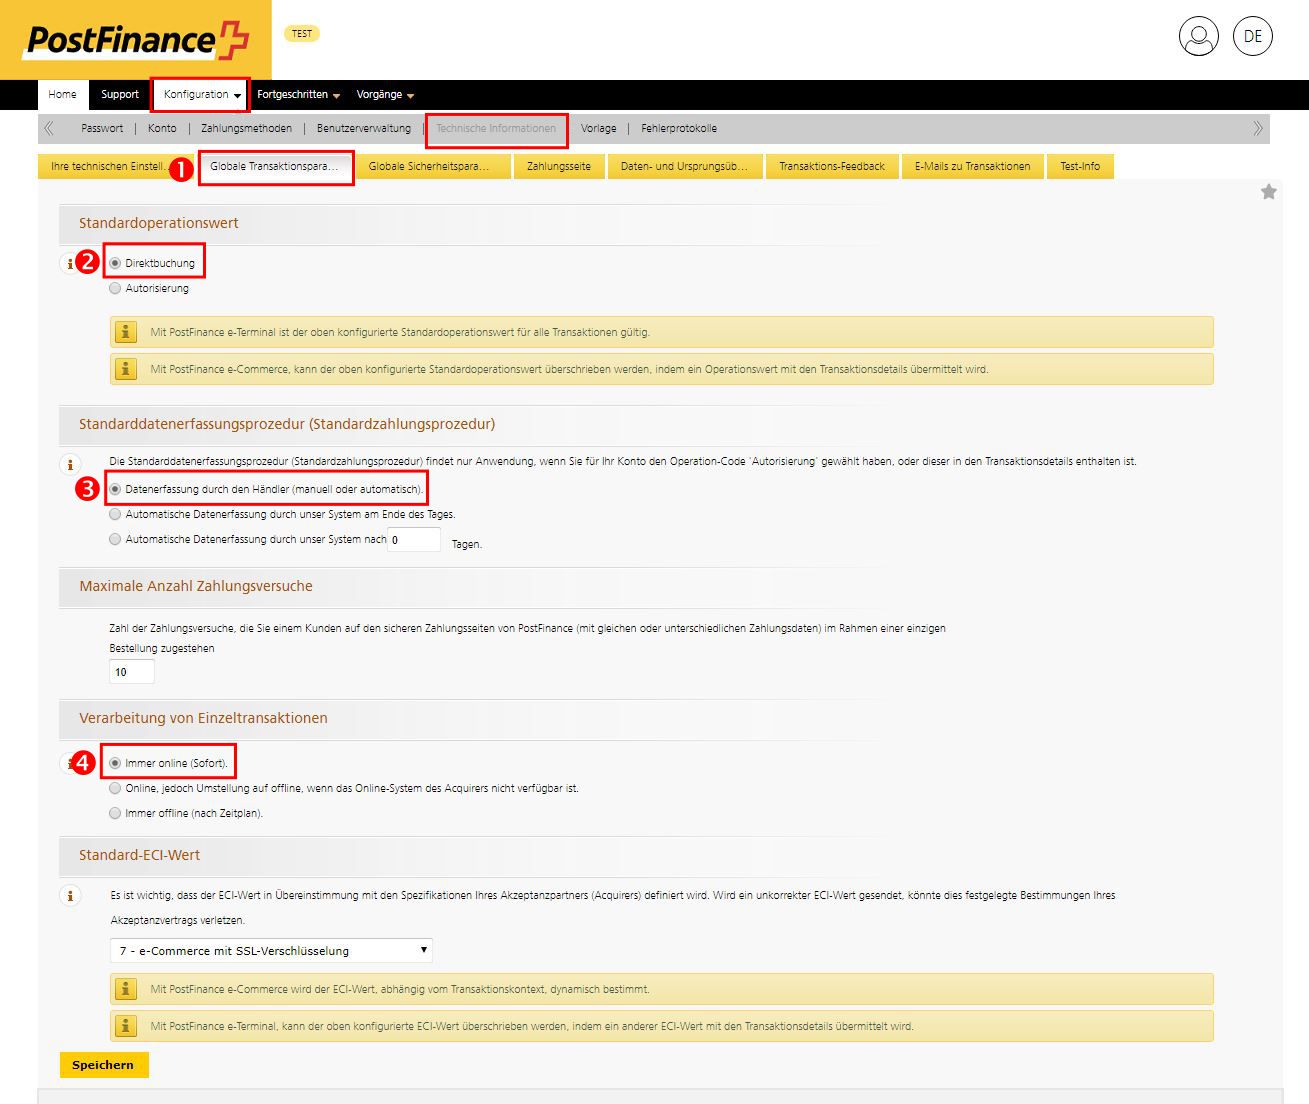1309x1104 pixels.
Task: Select Immer online (Sofort) option
Action: pyautogui.click(x=115, y=763)
